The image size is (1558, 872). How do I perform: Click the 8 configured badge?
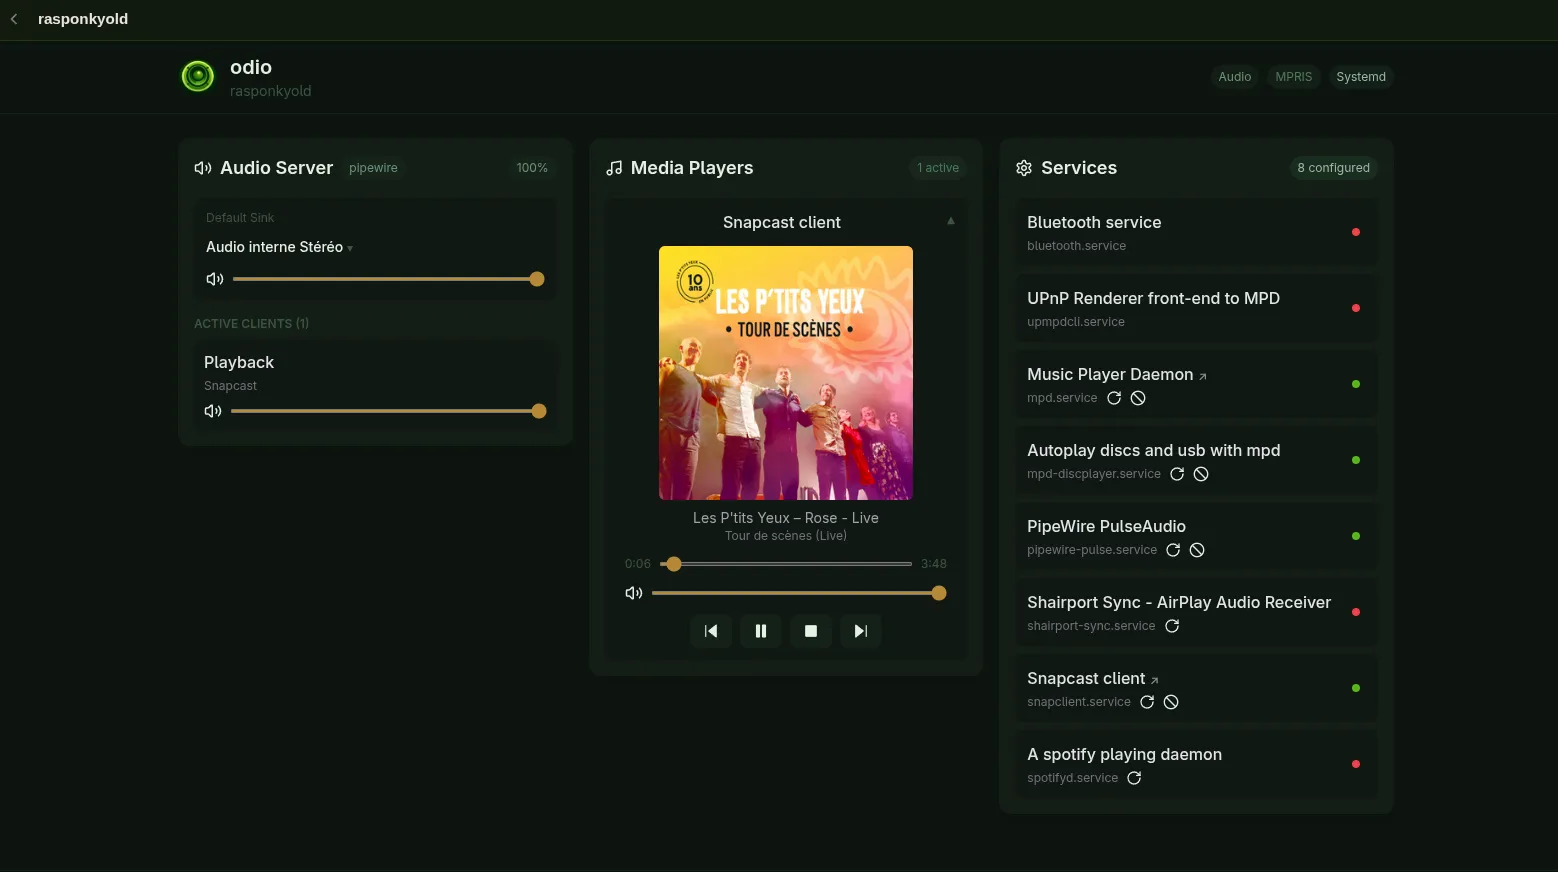pos(1333,168)
